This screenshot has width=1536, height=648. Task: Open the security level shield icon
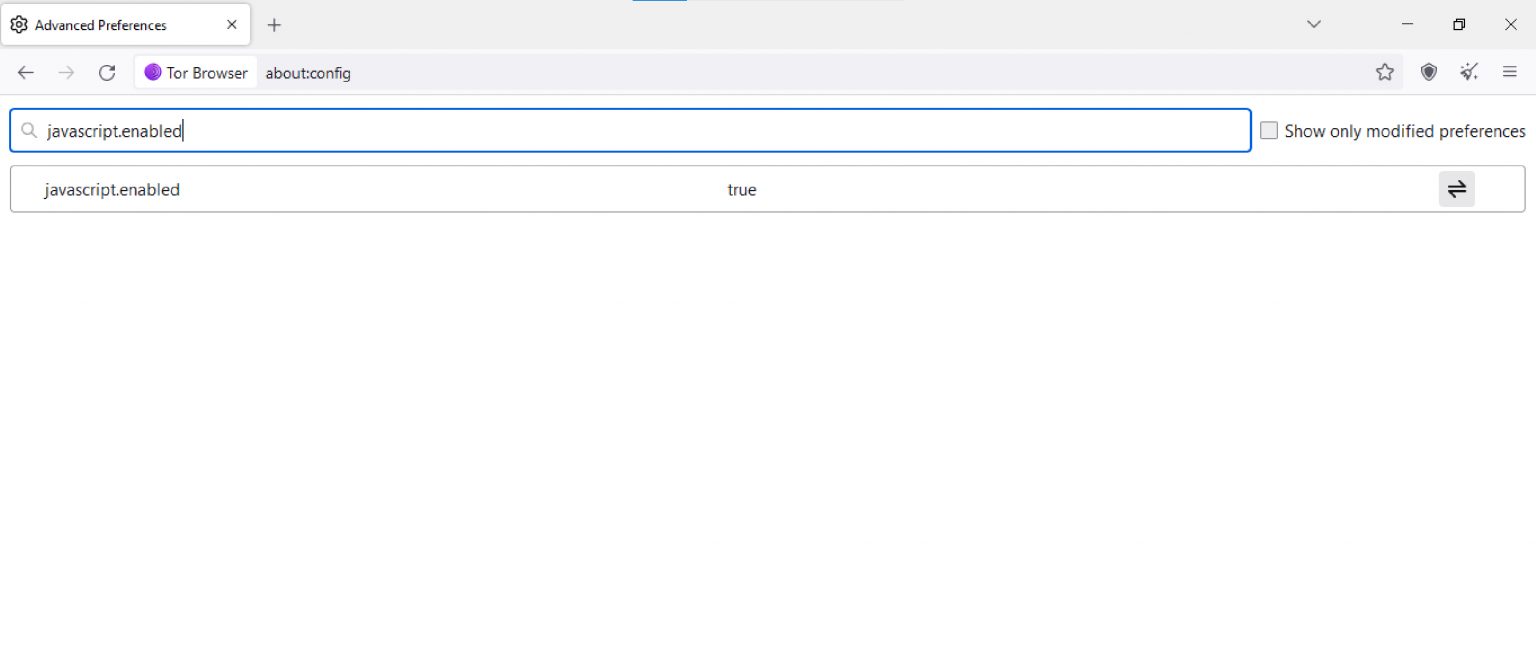tap(1428, 72)
